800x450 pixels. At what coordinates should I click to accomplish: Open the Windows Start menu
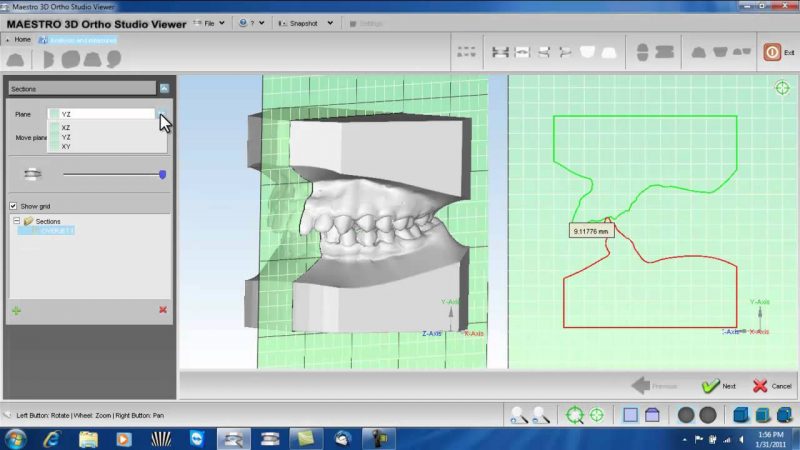pyautogui.click(x=15, y=439)
